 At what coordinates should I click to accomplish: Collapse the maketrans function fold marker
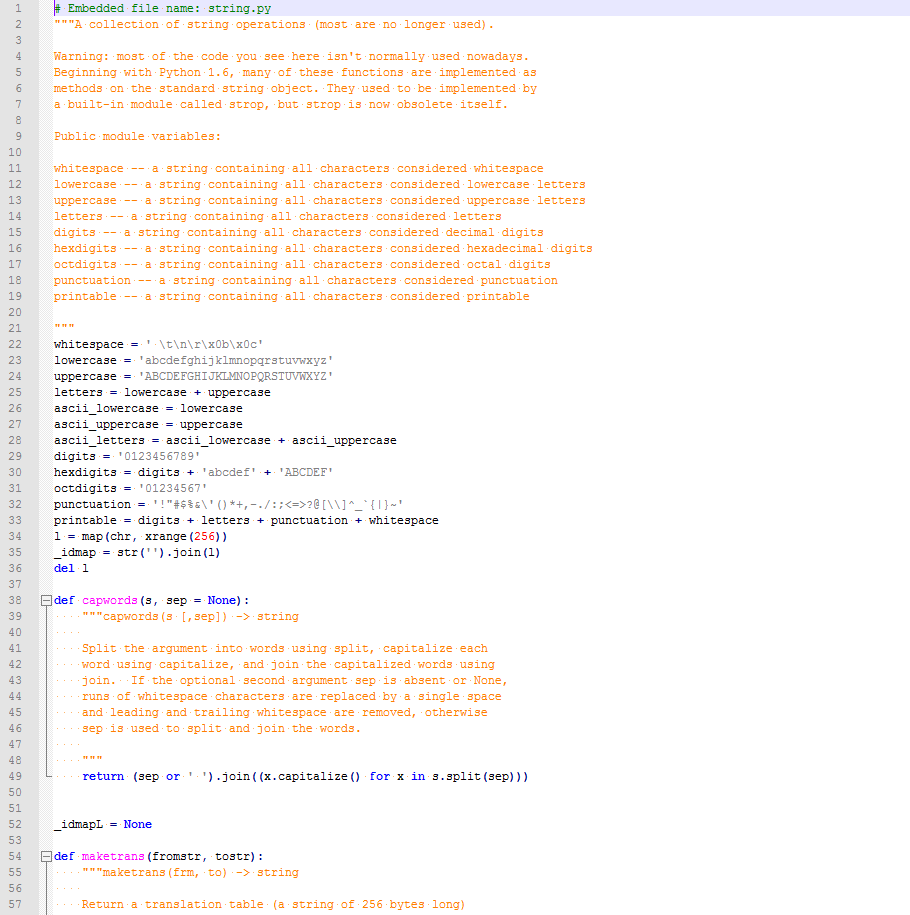[44, 856]
